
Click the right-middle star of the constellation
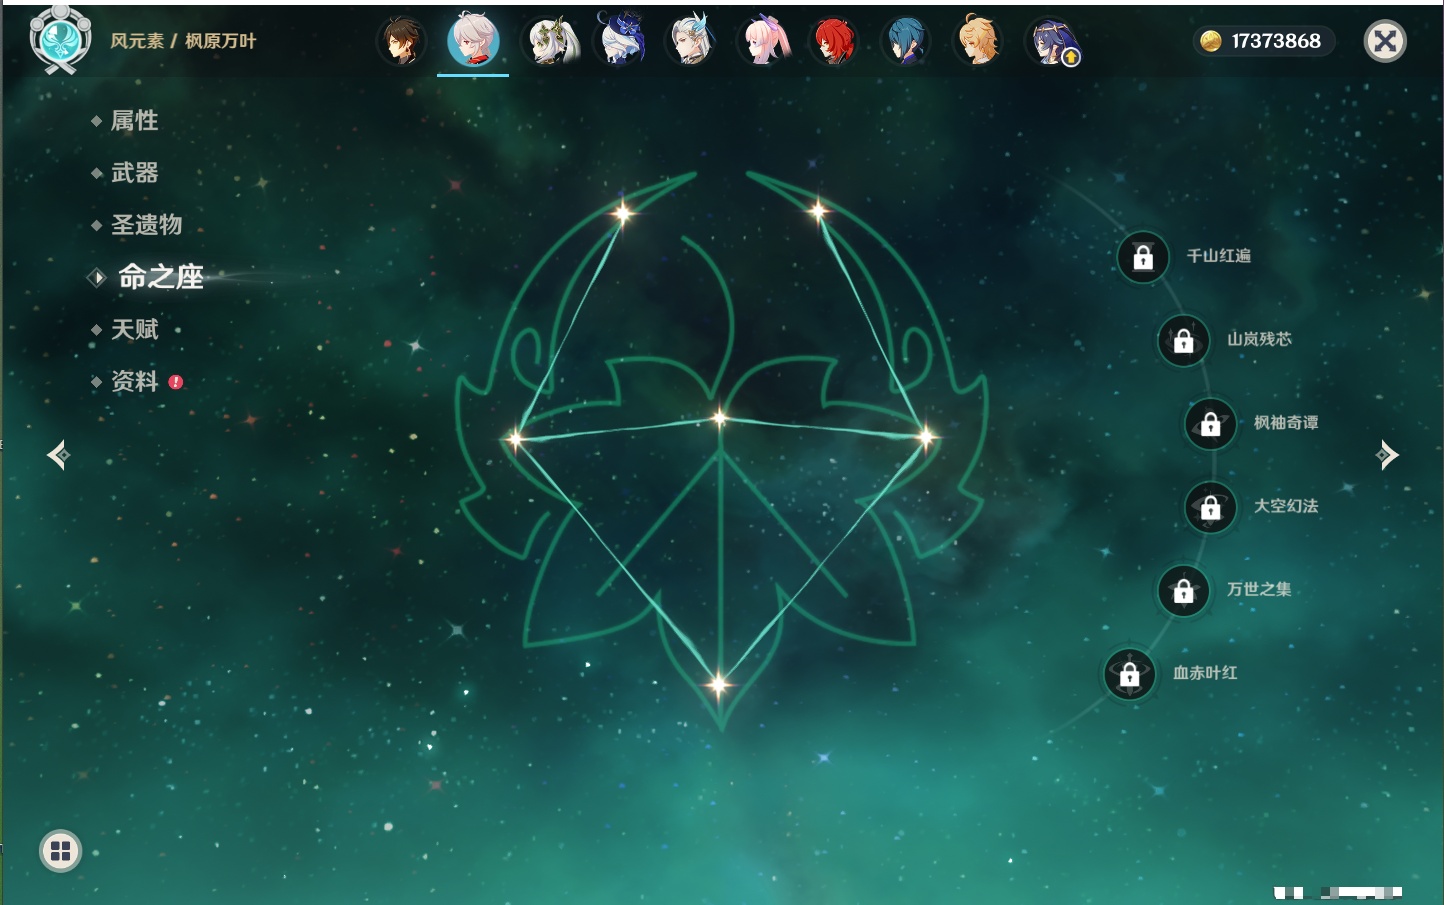(926, 436)
